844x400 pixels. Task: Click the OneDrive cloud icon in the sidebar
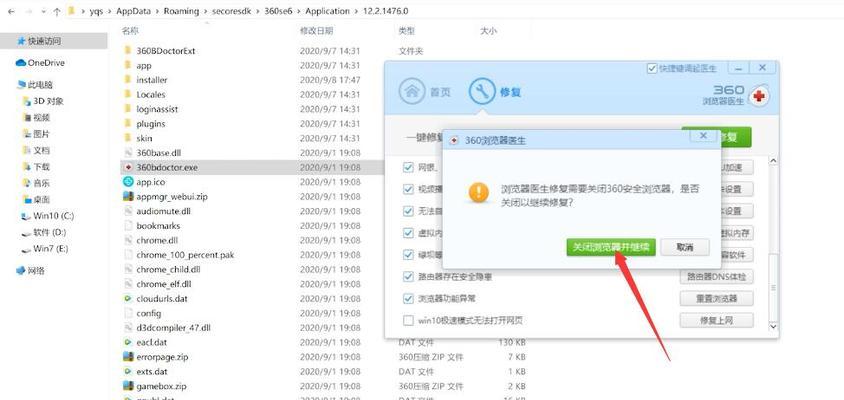(x=21, y=63)
